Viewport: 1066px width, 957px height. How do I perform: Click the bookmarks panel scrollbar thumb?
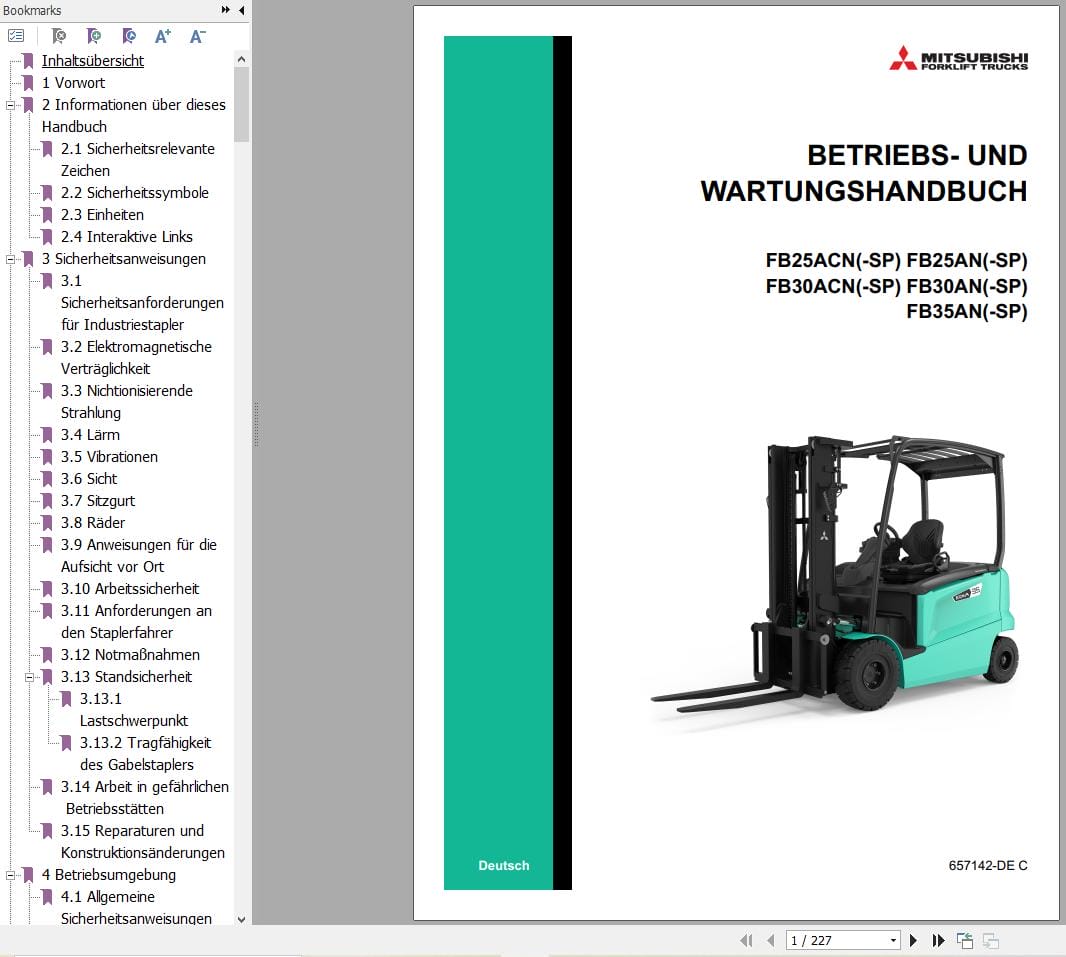click(x=241, y=104)
